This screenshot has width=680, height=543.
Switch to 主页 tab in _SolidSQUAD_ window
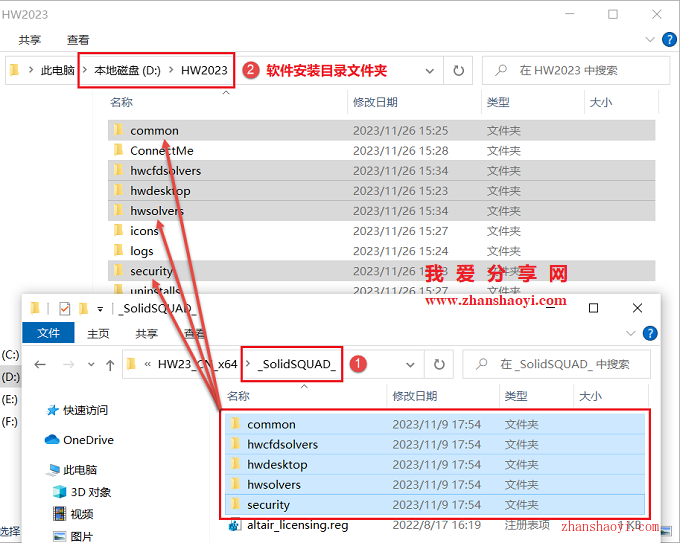(98, 333)
